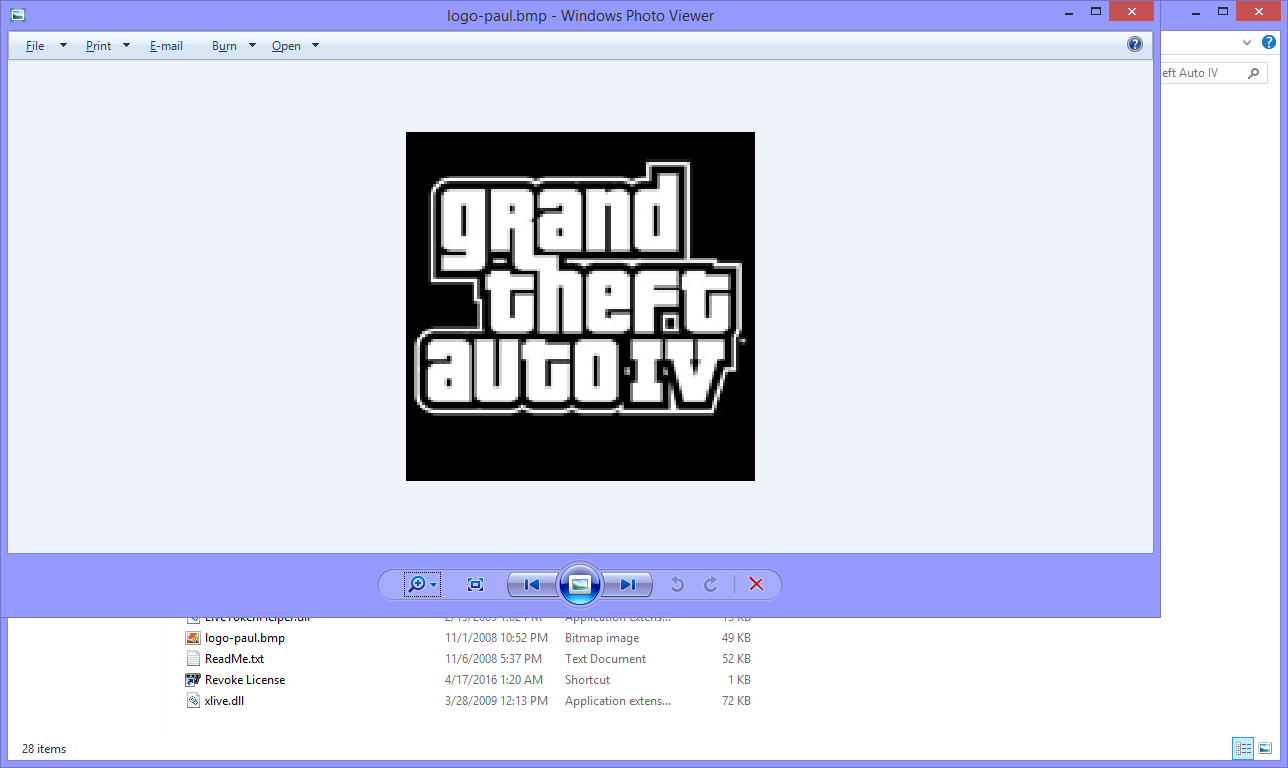Expand the Open dropdown arrow
Image resolution: width=1288 pixels, height=768 pixels.
coord(315,45)
